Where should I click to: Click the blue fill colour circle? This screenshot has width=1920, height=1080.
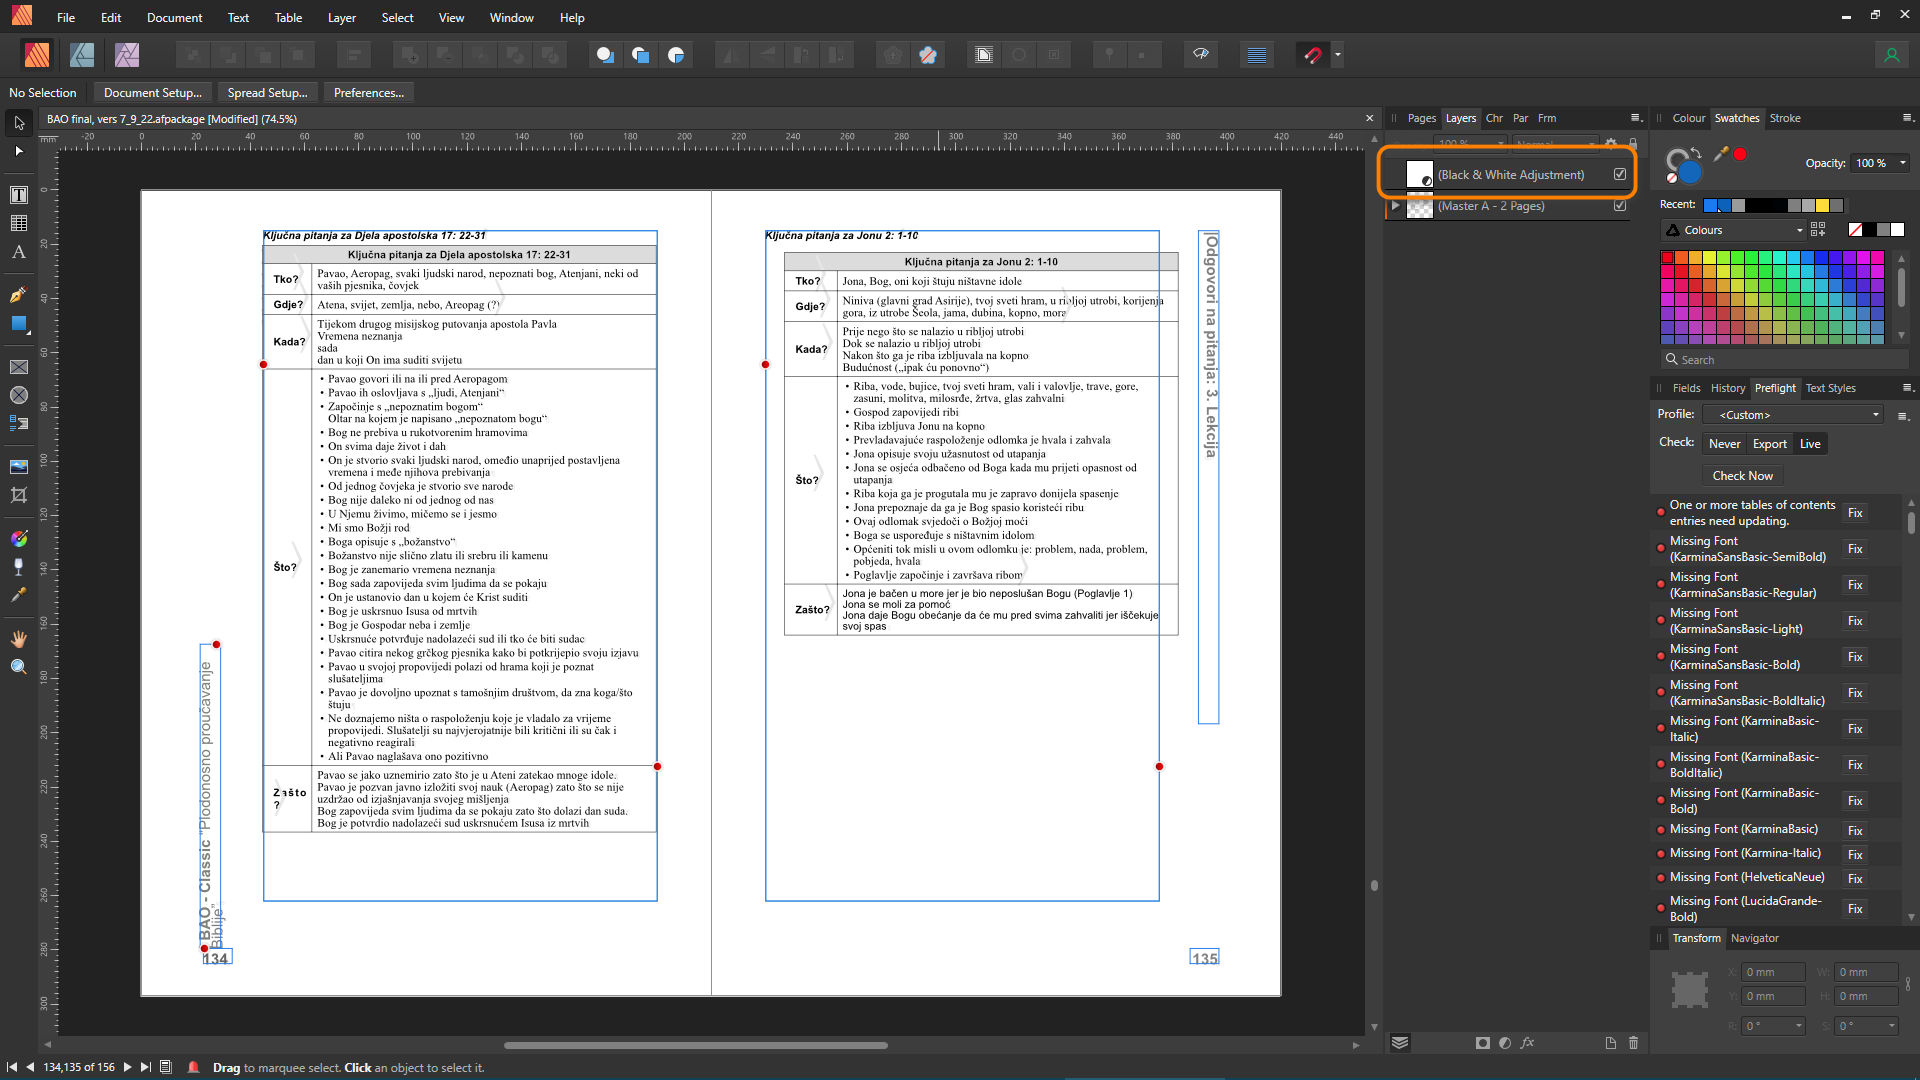pyautogui.click(x=1689, y=172)
